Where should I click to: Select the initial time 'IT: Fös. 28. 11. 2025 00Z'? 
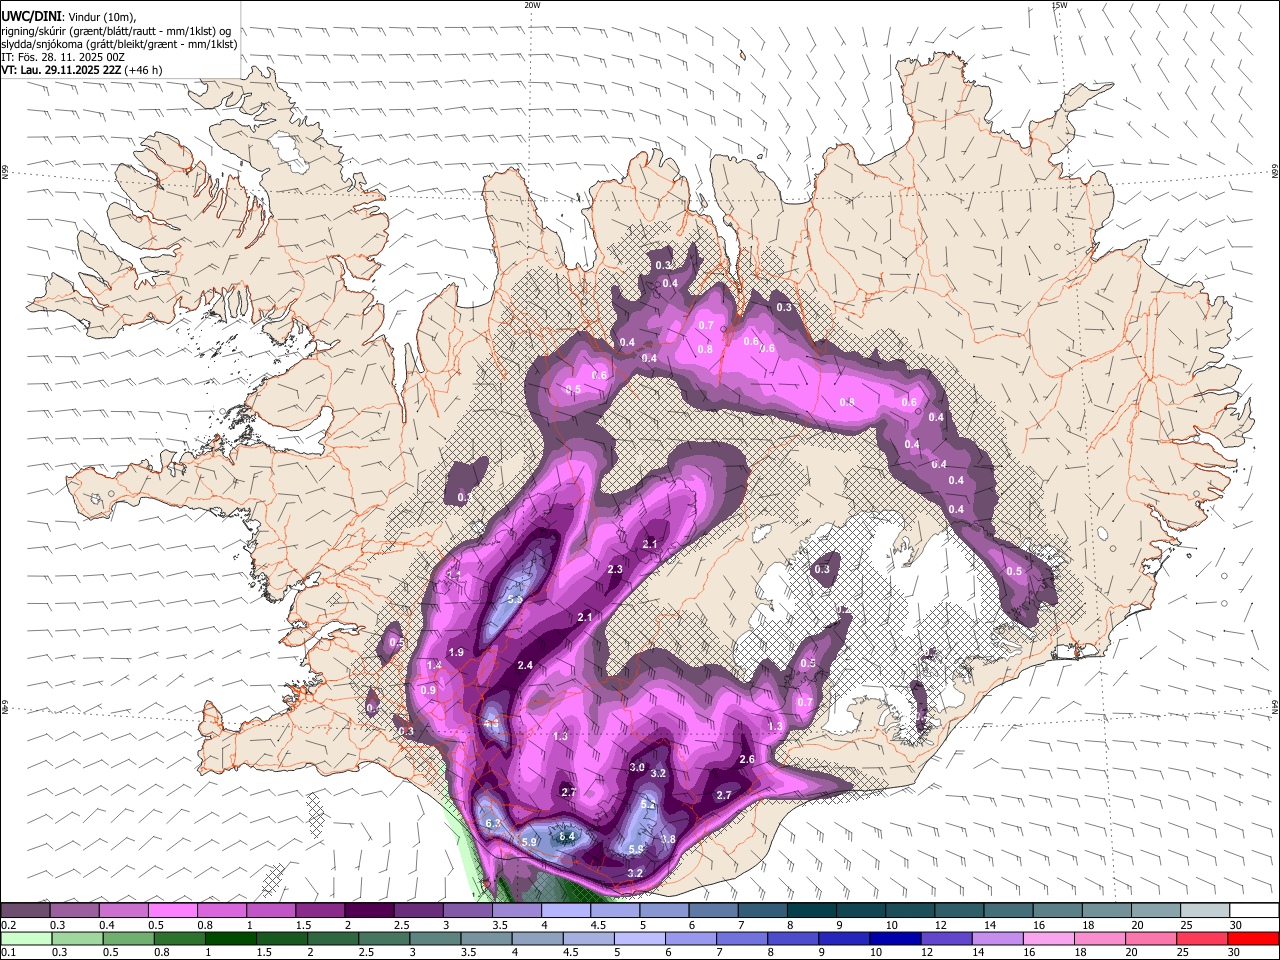[x=63, y=57]
